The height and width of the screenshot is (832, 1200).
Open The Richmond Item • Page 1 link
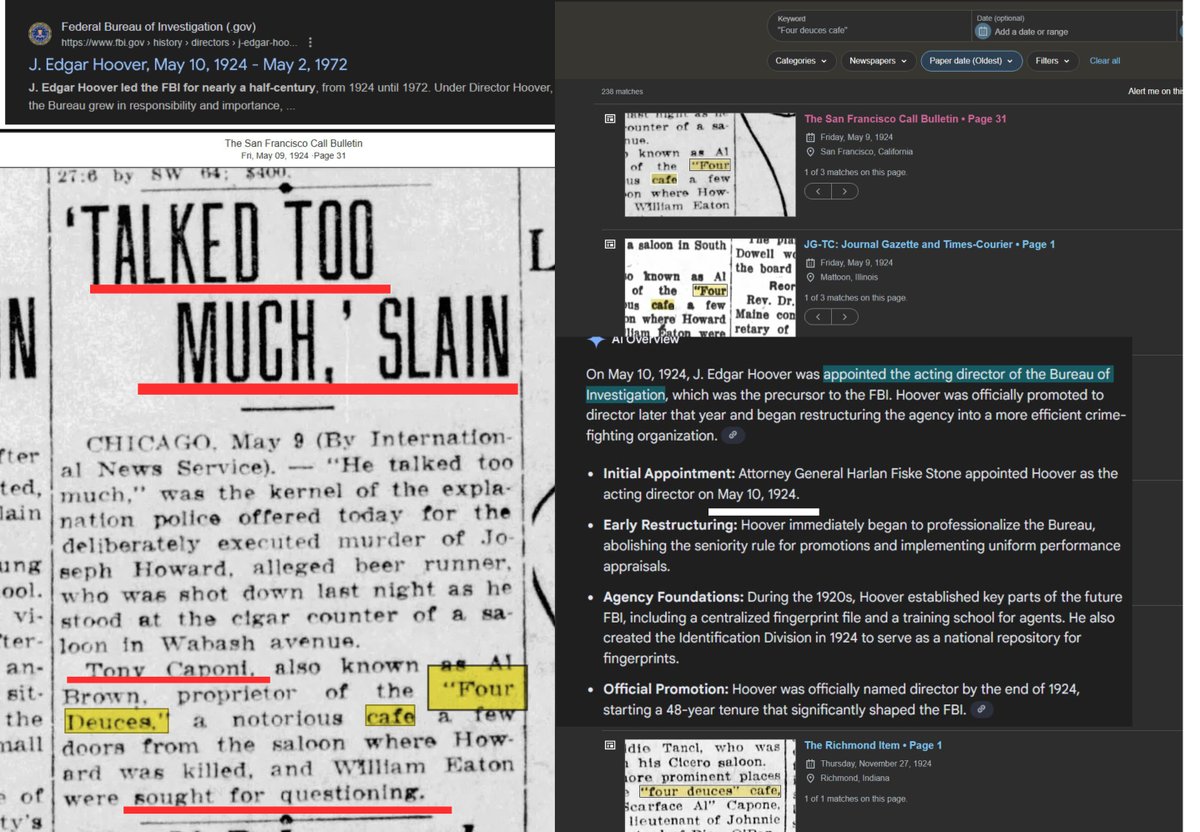tap(873, 745)
